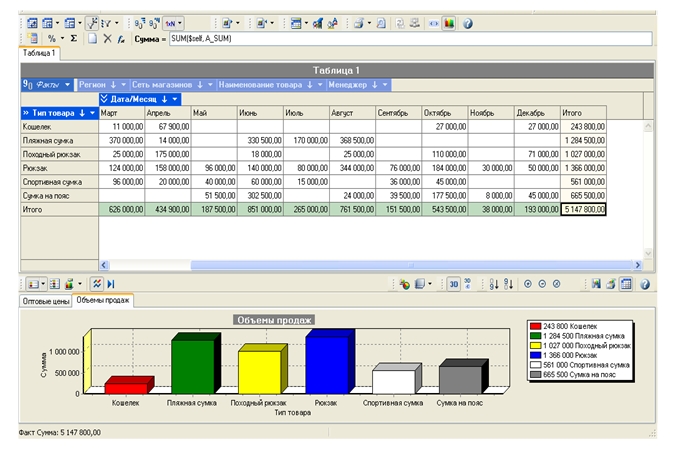The width and height of the screenshot is (673, 449).
Task: Click the chart type bar icon in chart toolbar
Action: pos(69,284)
